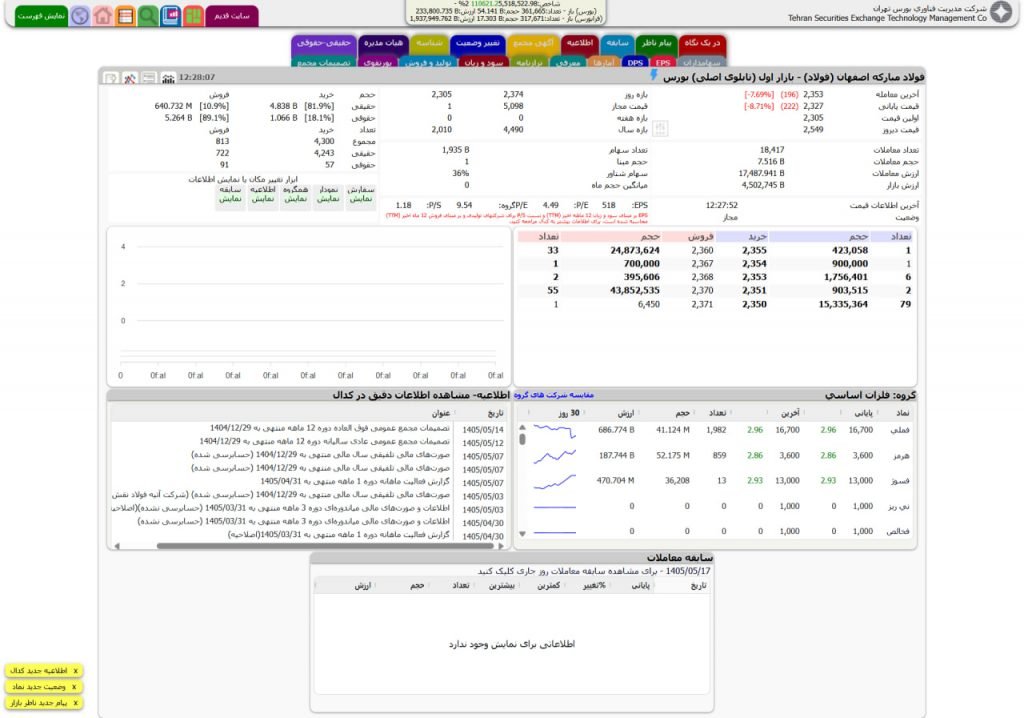Click the 1405/05/17 trade history notice

(594, 571)
